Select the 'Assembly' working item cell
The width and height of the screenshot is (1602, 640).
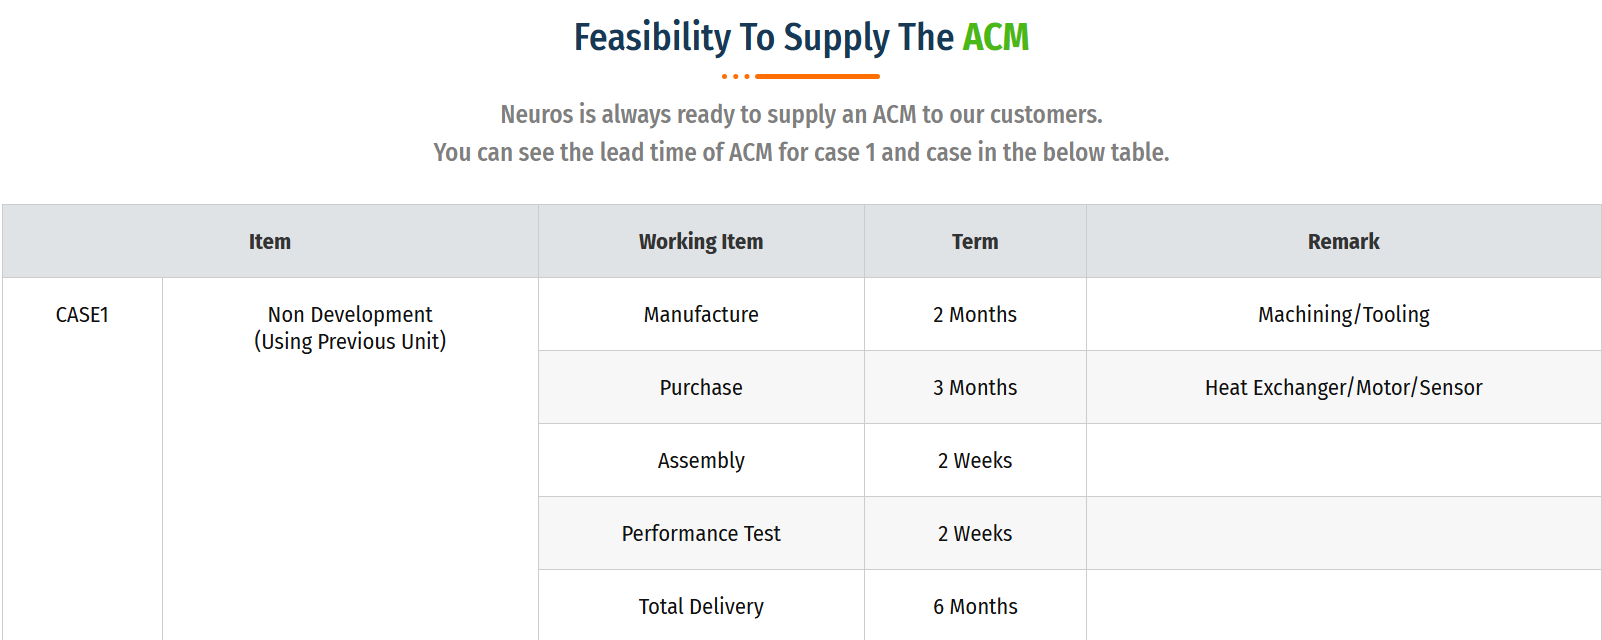(701, 460)
